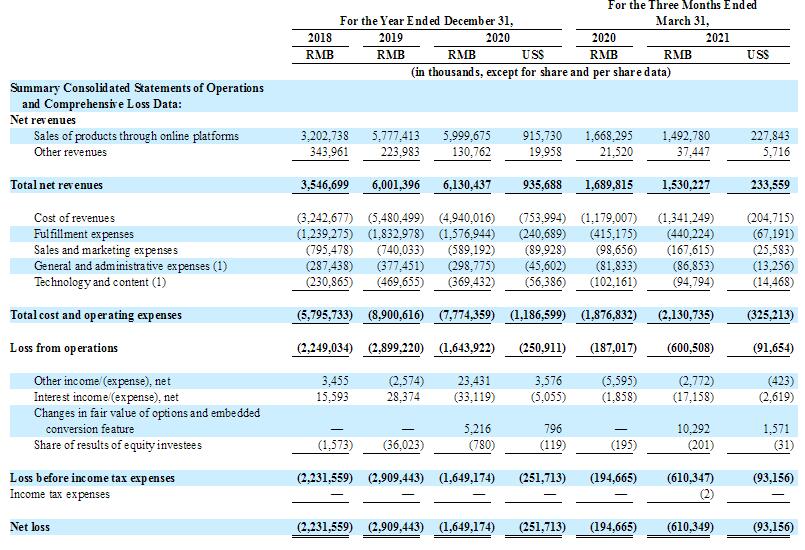Click total net revenues 3,546,699
805x550 pixels.
coord(324,185)
